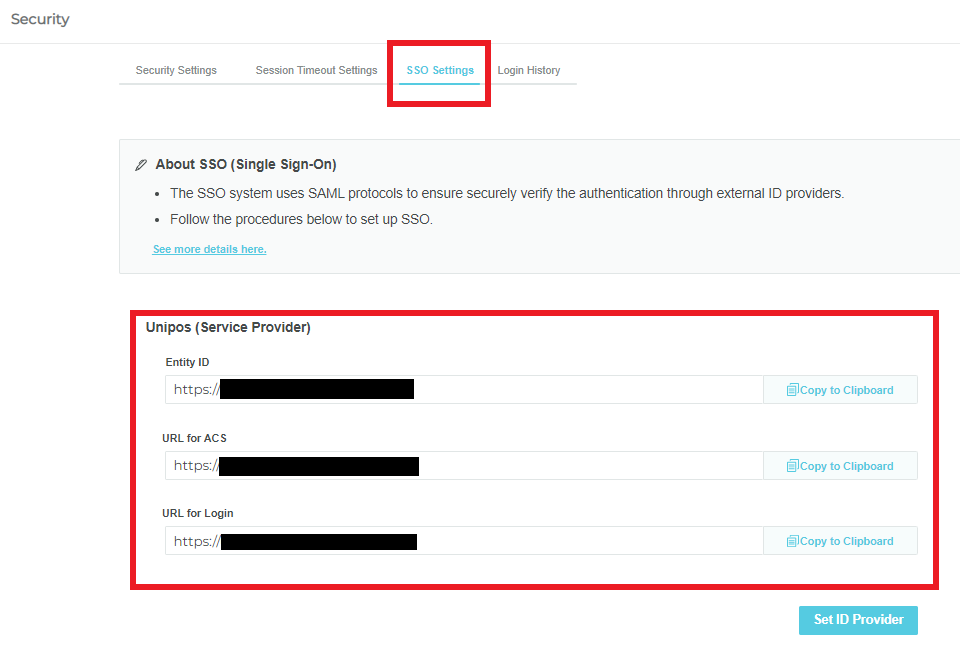Viewport: 960px width, 648px height.
Task: Click the About SSO (Single Sign-On) heading
Action: [x=246, y=164]
